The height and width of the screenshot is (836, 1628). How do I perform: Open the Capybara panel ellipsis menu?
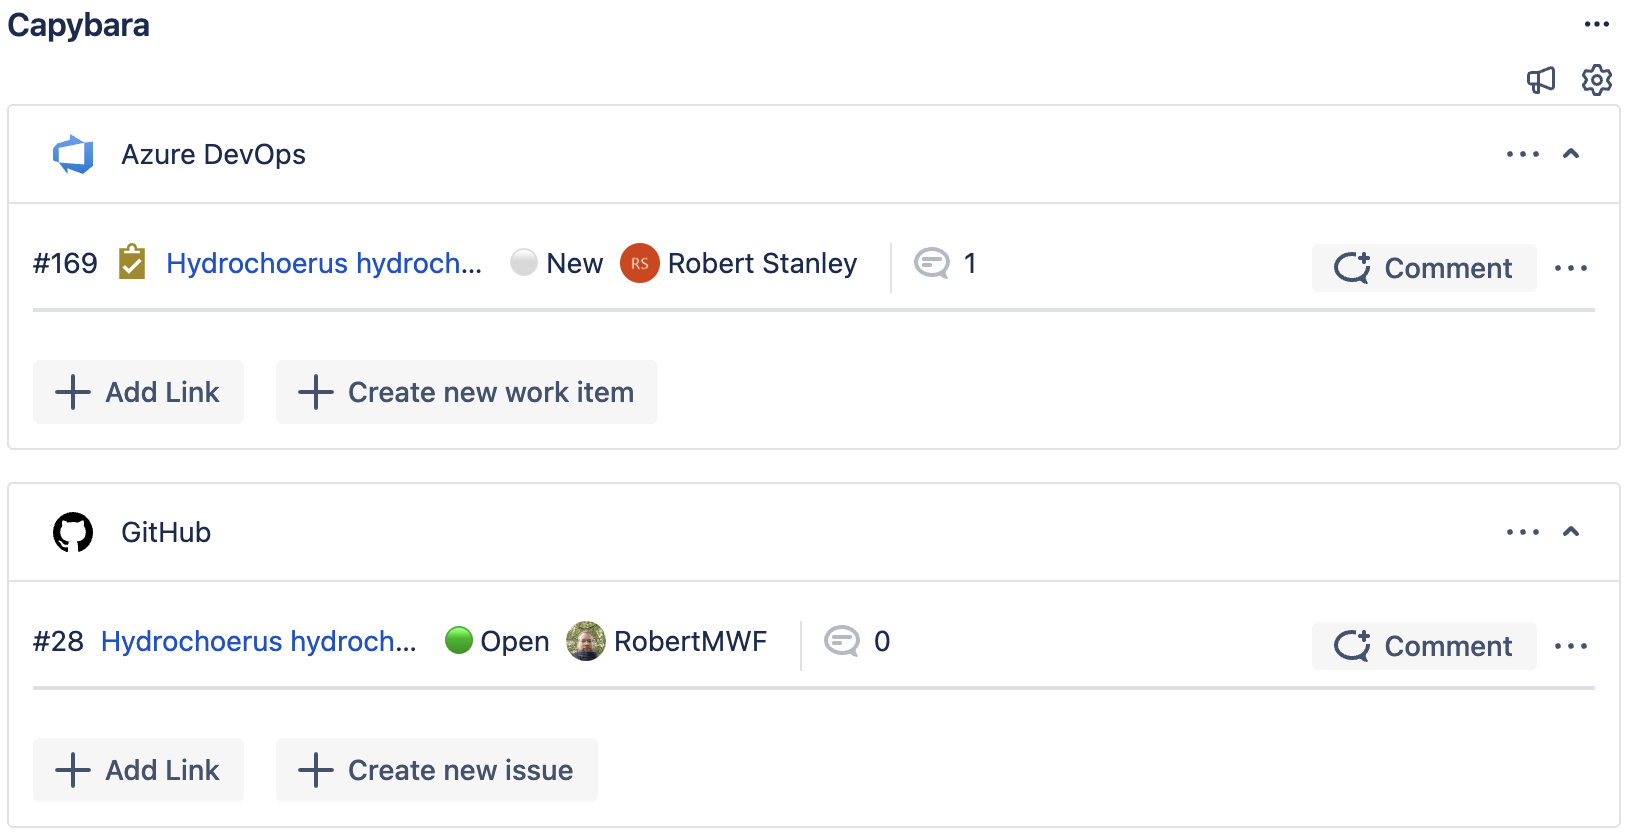pyautogui.click(x=1597, y=25)
